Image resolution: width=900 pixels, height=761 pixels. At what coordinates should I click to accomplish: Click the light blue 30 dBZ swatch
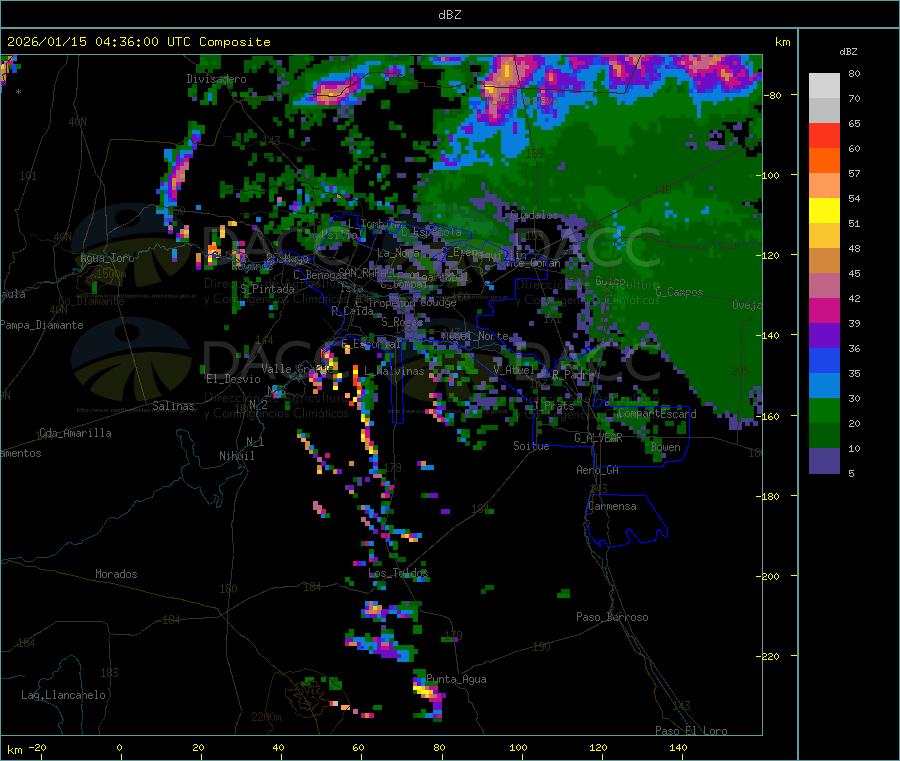[824, 386]
